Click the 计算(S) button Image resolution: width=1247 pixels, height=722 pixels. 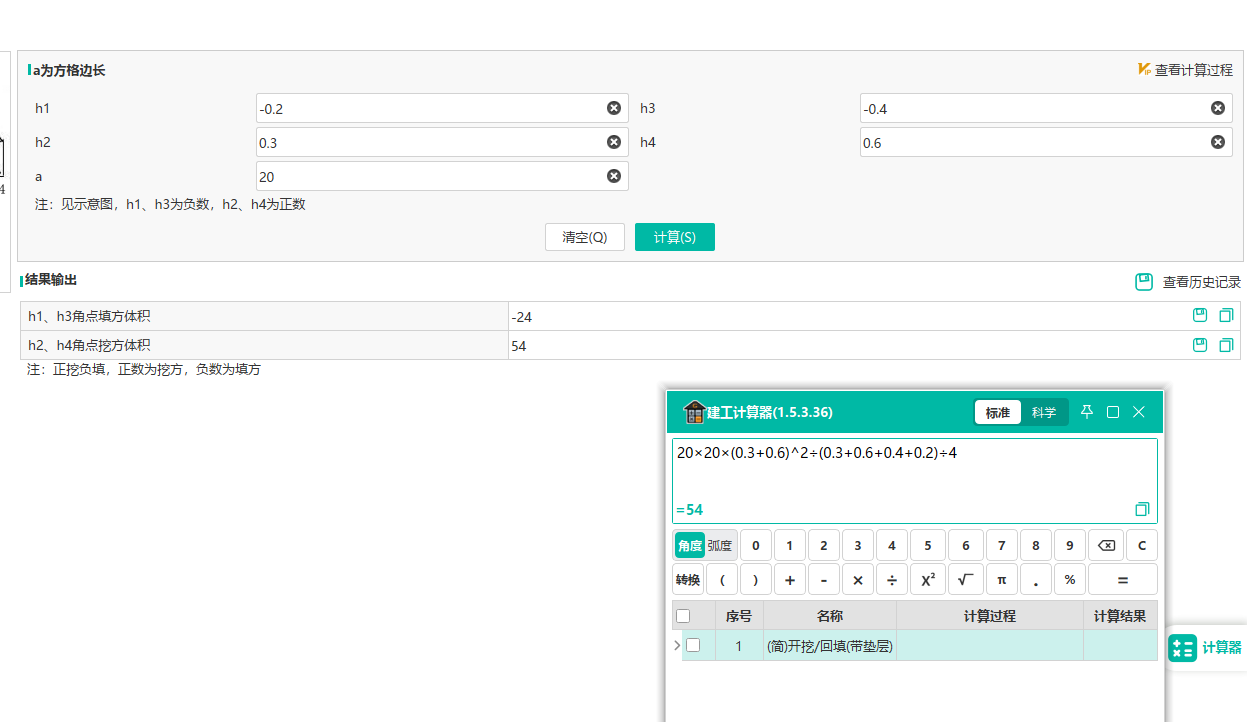coord(675,237)
